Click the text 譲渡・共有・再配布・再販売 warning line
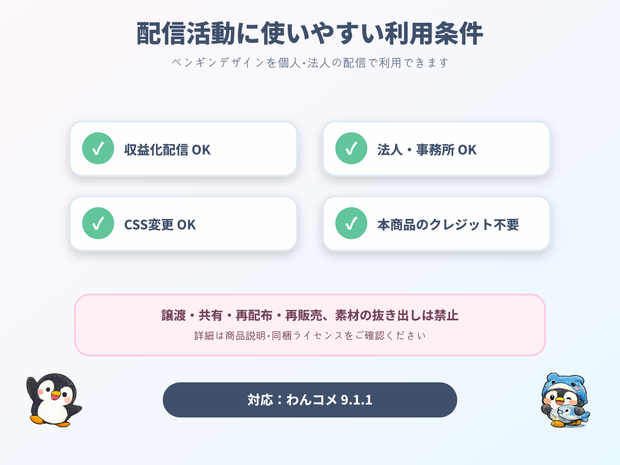620x465 pixels. click(310, 315)
